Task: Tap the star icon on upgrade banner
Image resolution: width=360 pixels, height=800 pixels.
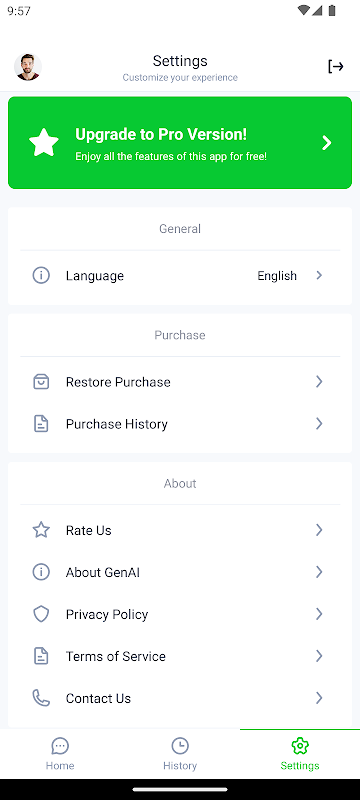Action: coord(44,142)
